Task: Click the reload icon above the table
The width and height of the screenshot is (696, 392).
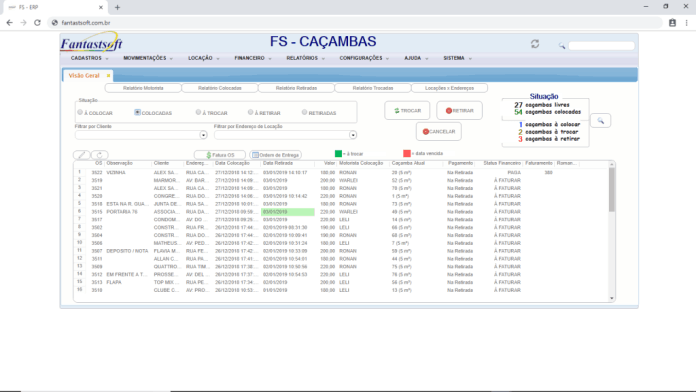Action: click(x=99, y=155)
